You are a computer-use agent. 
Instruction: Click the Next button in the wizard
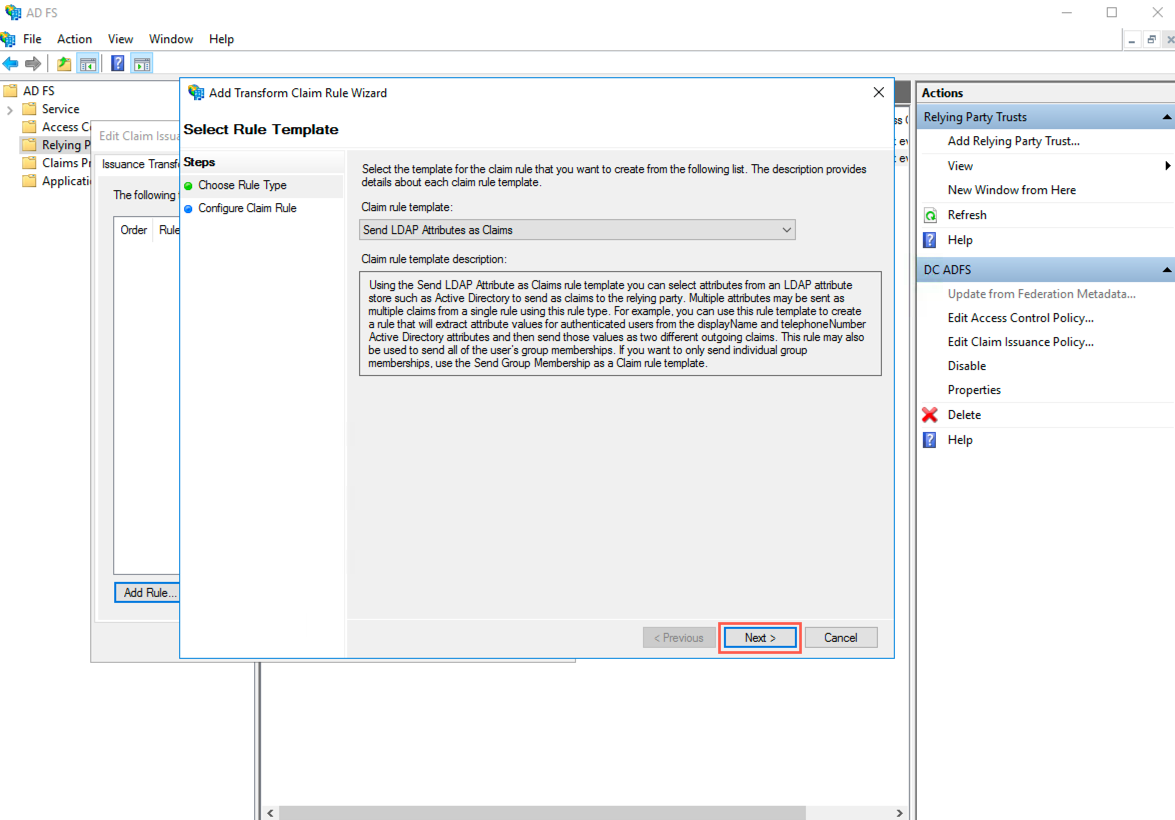[759, 637]
